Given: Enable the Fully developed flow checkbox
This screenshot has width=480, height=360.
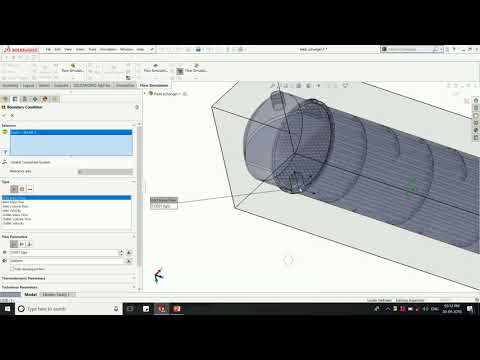Looking at the screenshot, I should 12,269.
